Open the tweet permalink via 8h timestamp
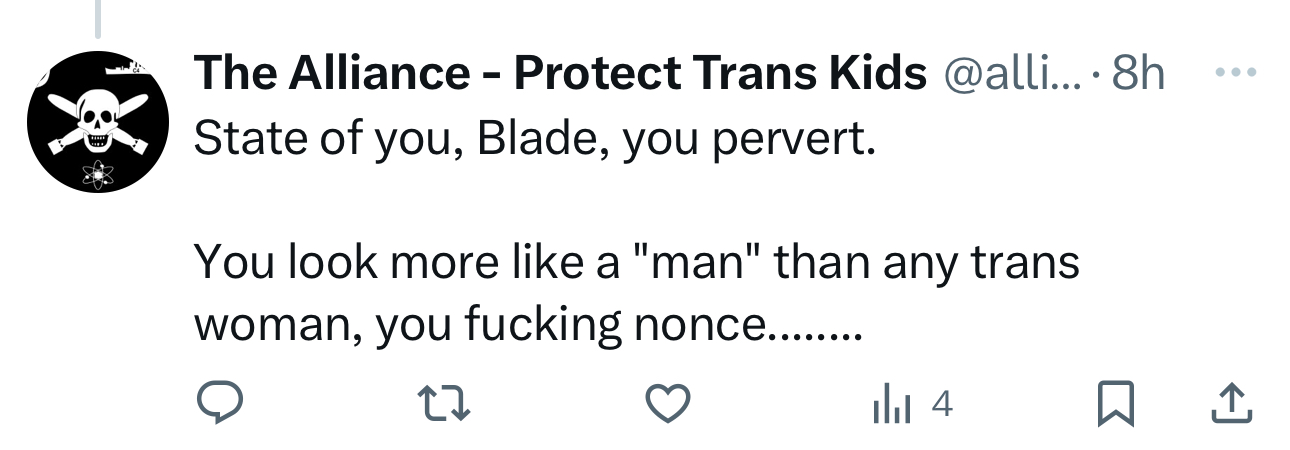Screen dimensions: 1290x450 (1138, 73)
